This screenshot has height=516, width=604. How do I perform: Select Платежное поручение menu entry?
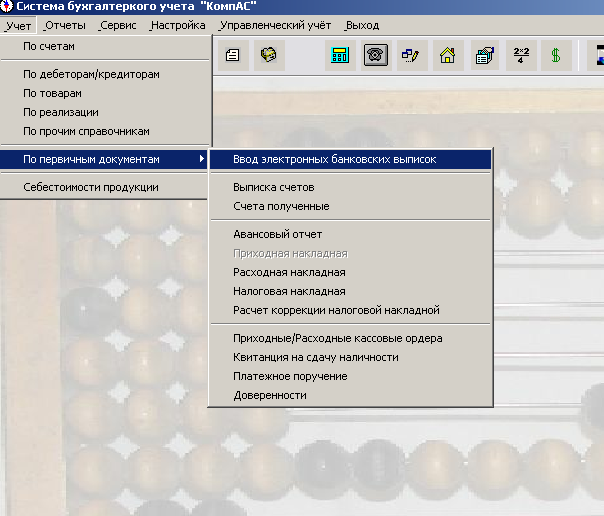(x=290, y=376)
